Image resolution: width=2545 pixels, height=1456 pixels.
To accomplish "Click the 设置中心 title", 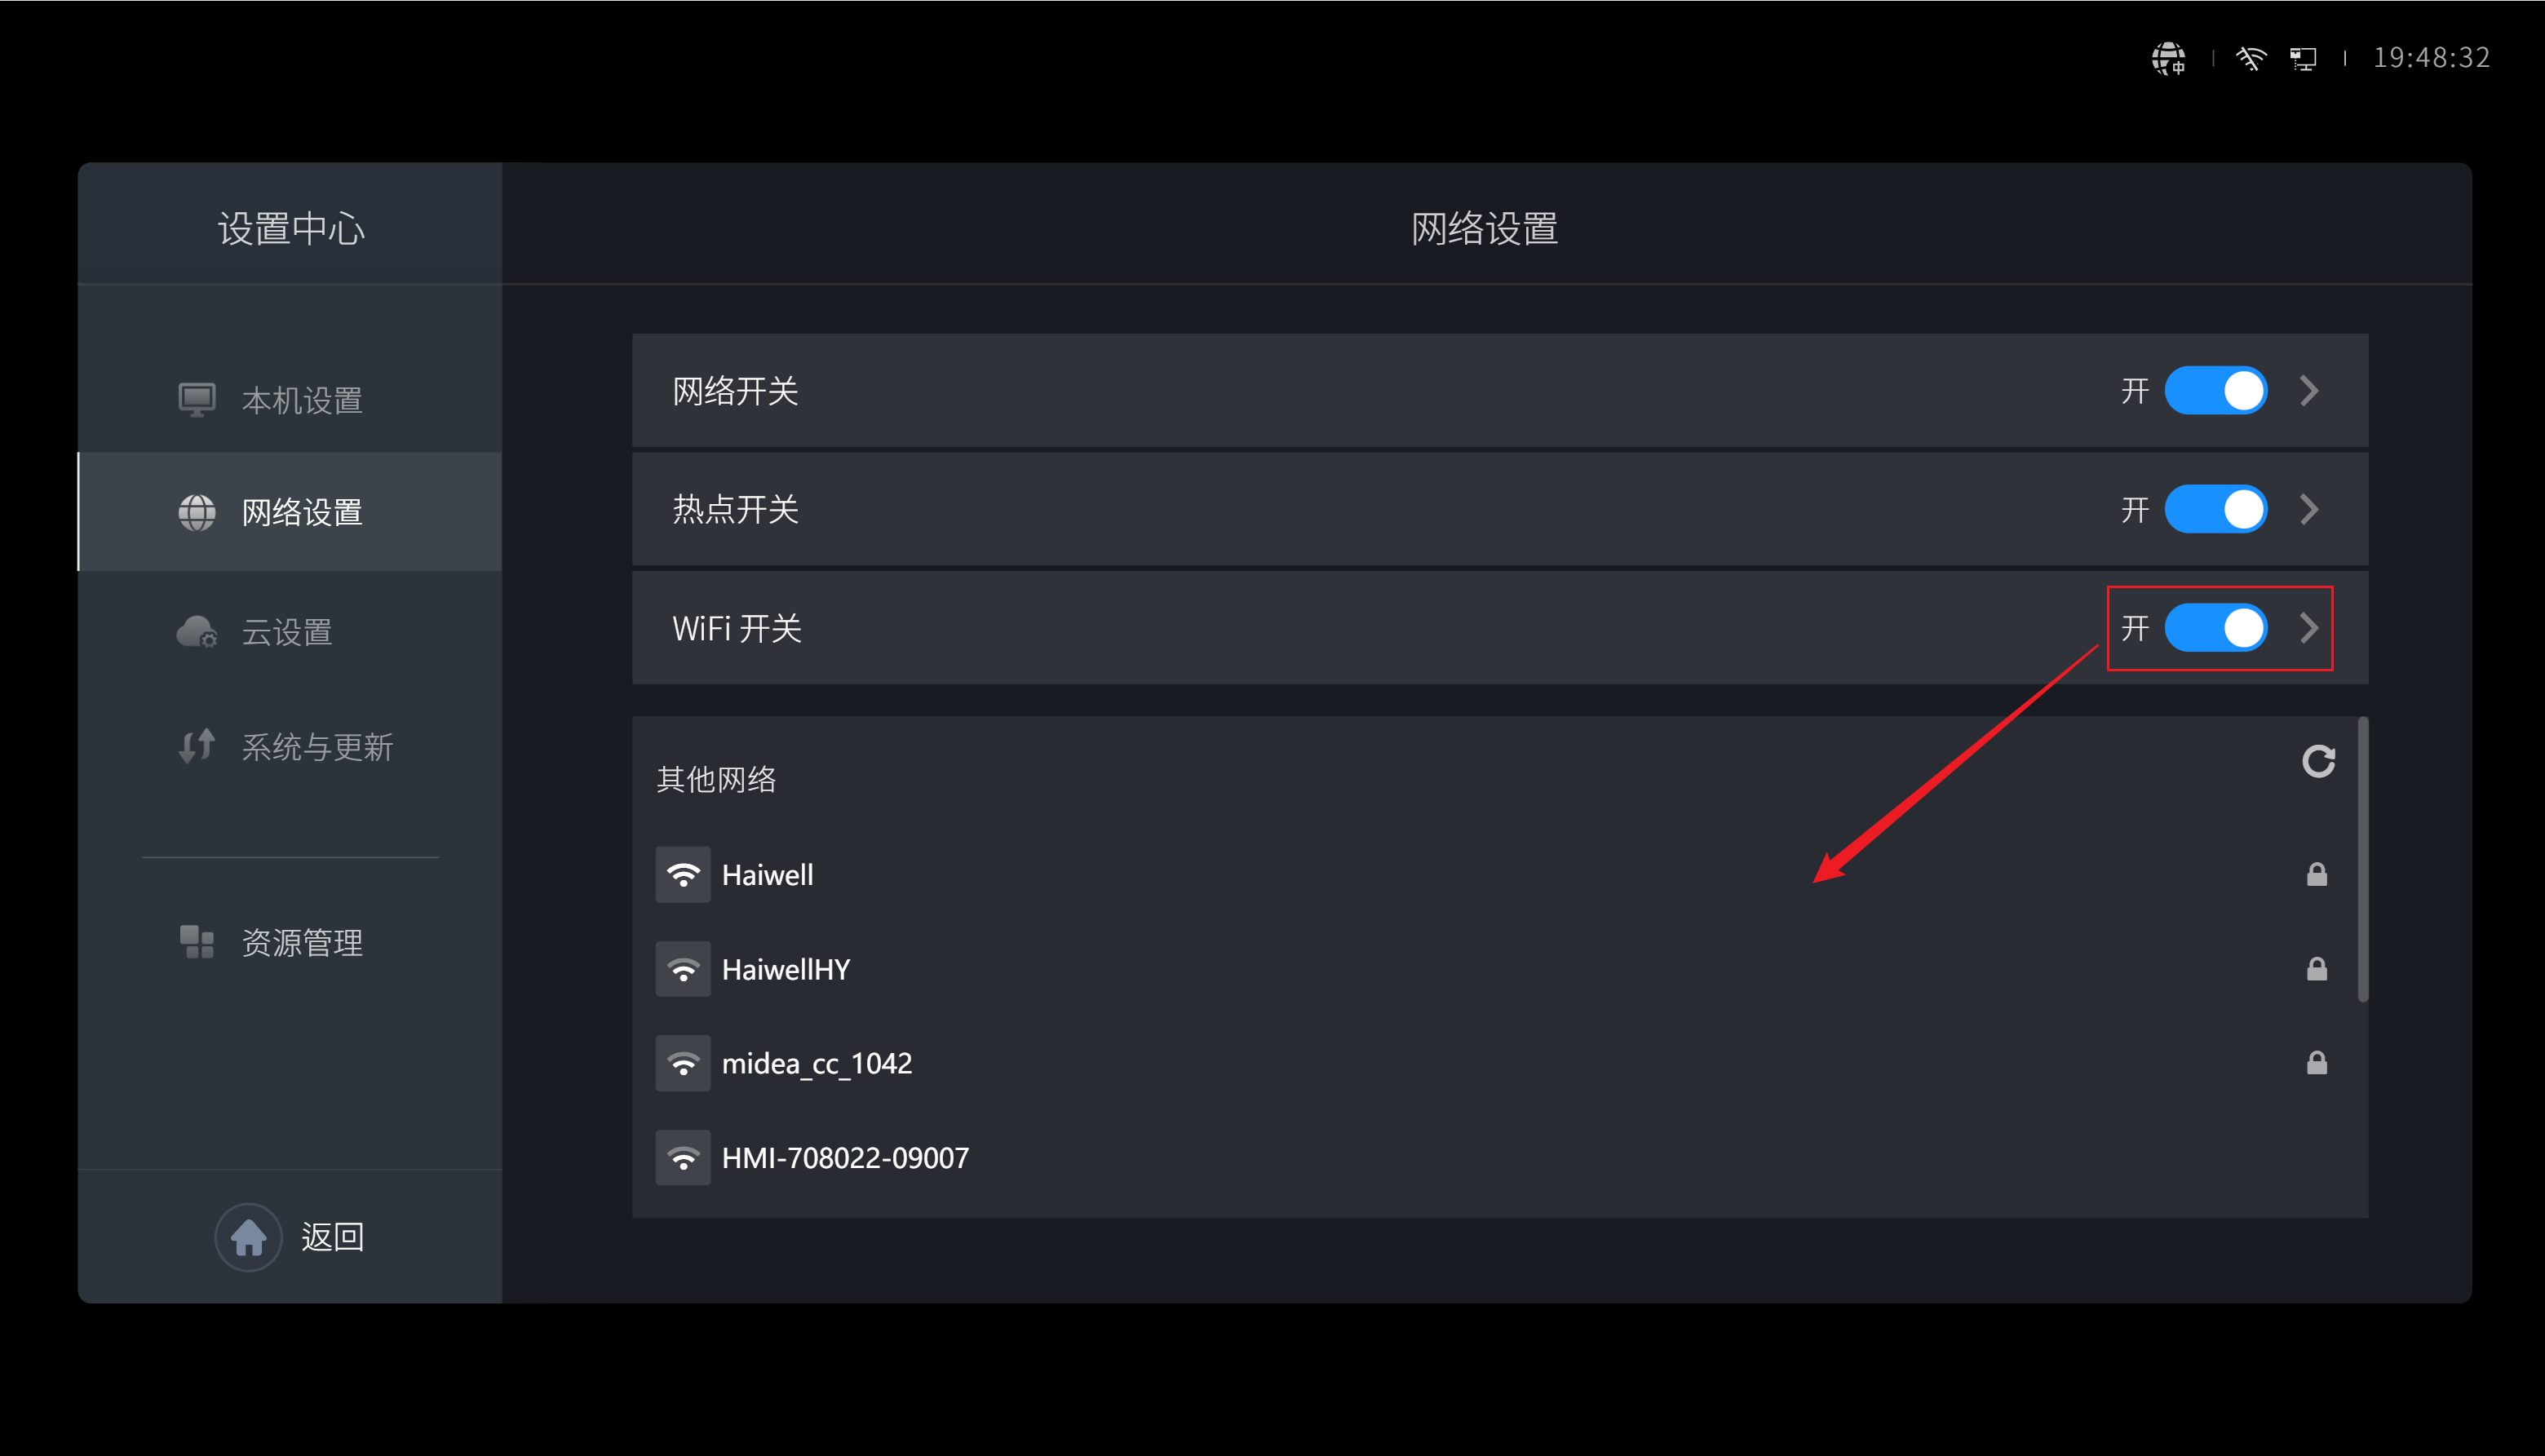I will coord(291,229).
